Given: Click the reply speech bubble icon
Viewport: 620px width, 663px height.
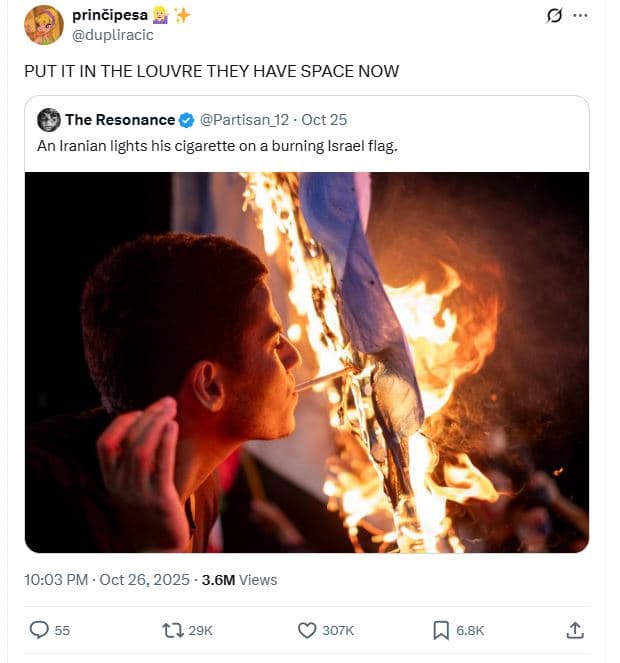Looking at the screenshot, I should 40,630.
